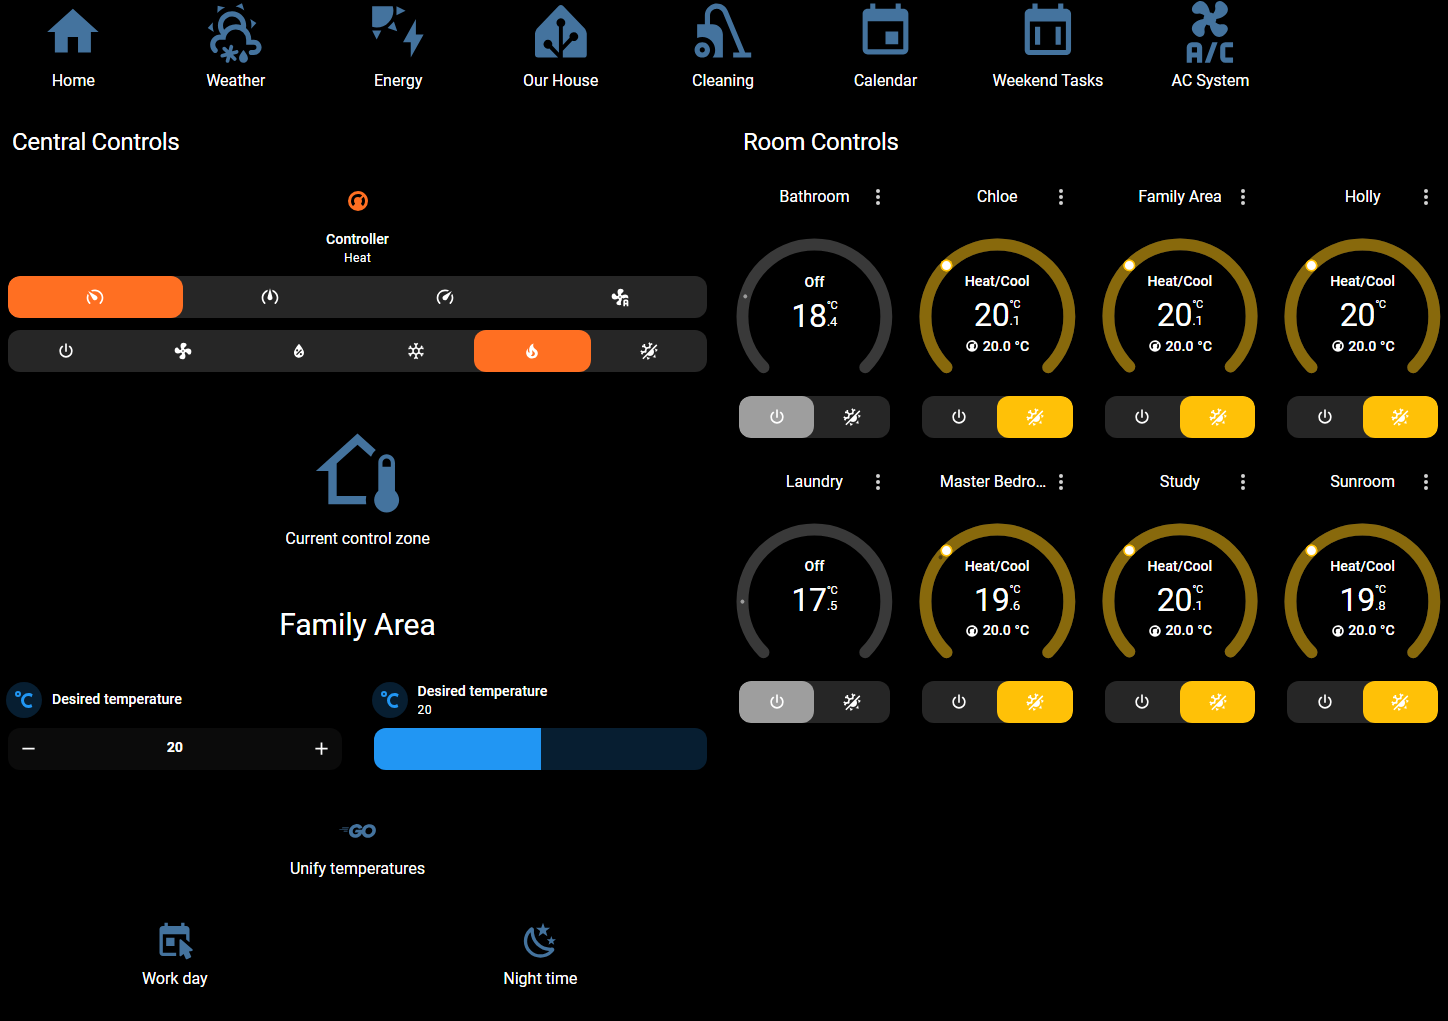Open the Weekend Tasks view
The image size is (1448, 1021).
tap(1048, 48)
